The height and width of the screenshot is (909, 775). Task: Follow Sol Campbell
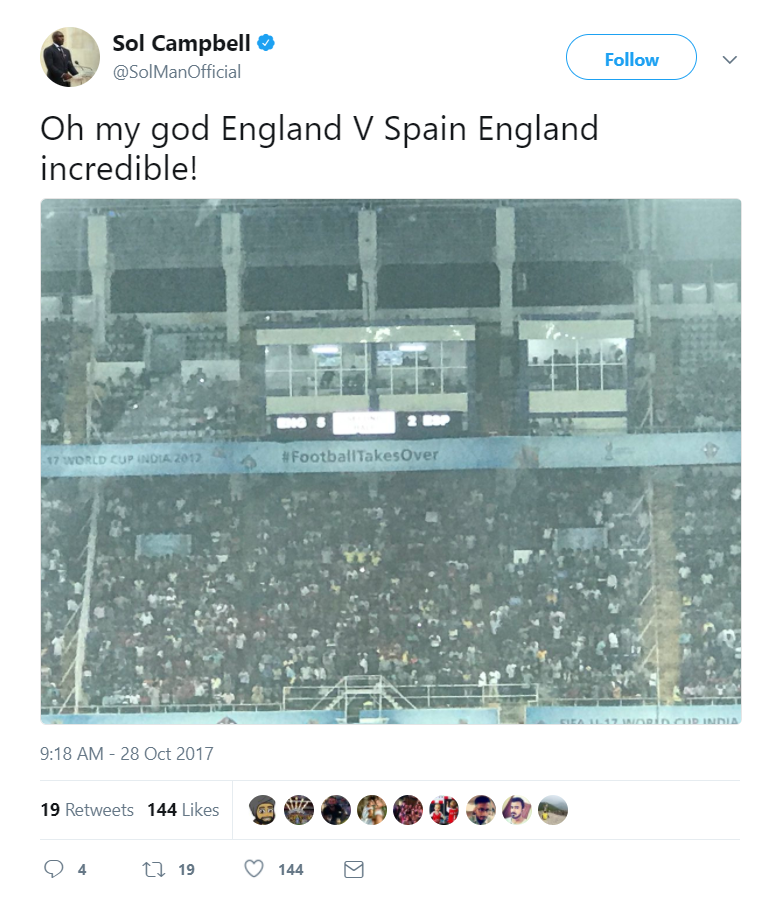(x=631, y=58)
